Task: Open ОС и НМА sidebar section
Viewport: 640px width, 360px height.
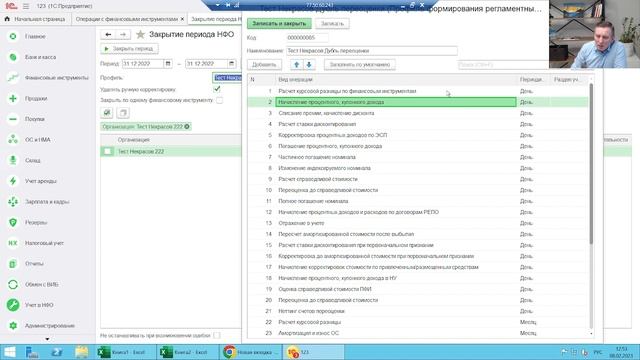Action: (x=38, y=140)
